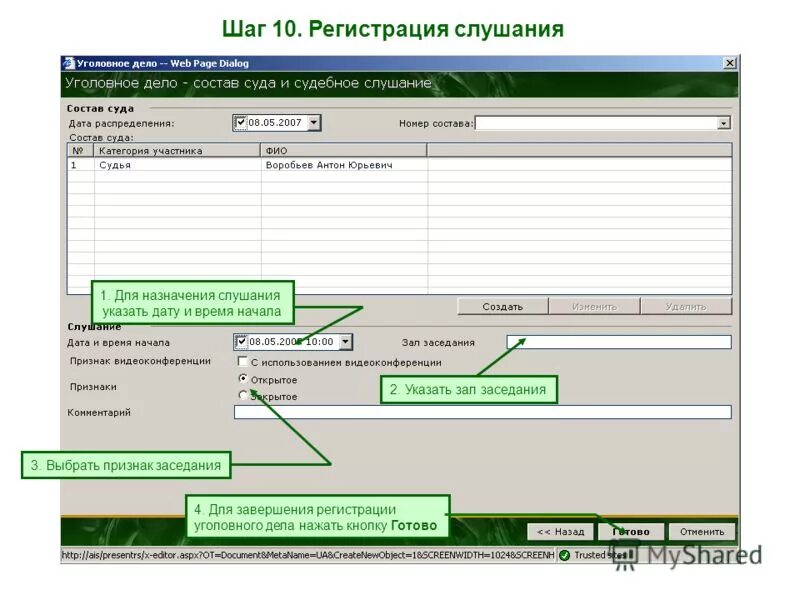This screenshot has width=800, height=600.
Task: Open the Дата распределения date dropdown
Action: [x=313, y=120]
